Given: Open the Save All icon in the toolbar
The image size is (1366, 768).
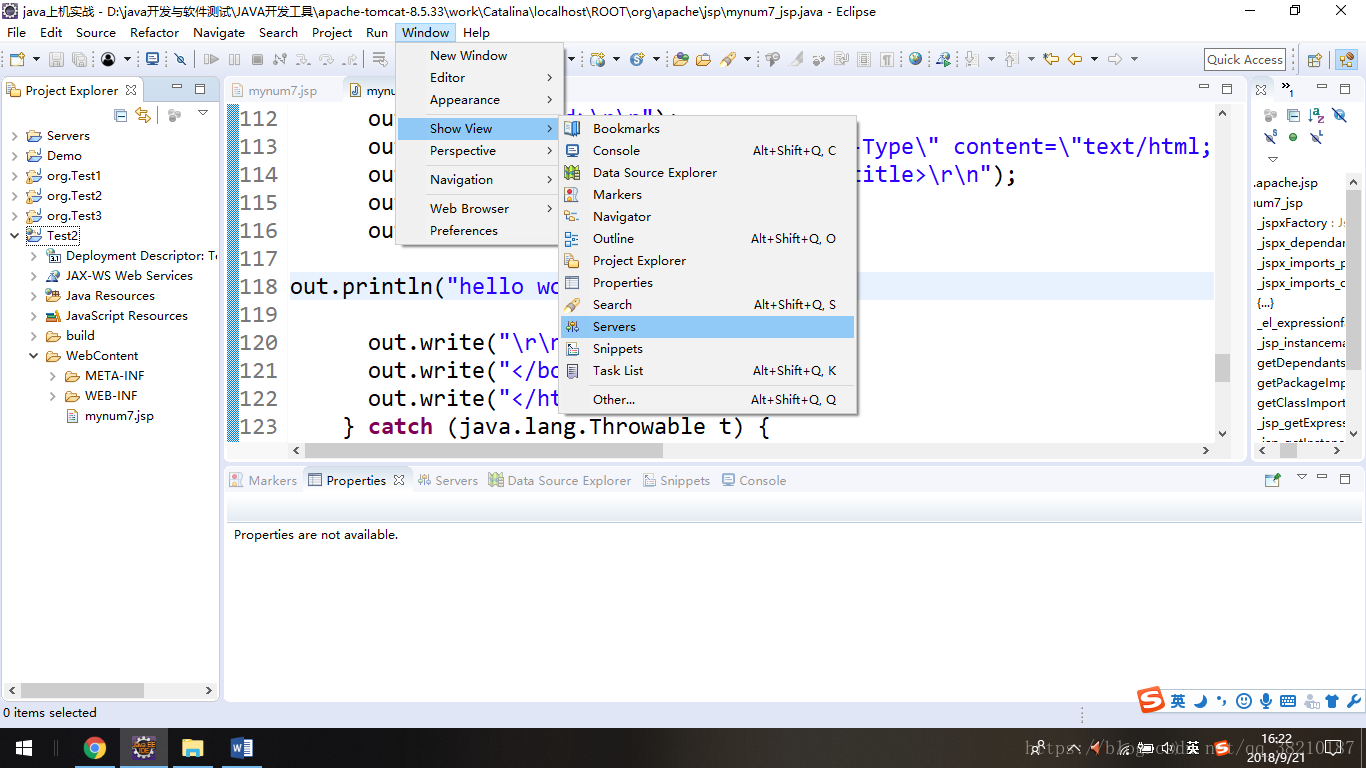Looking at the screenshot, I should 81,59.
